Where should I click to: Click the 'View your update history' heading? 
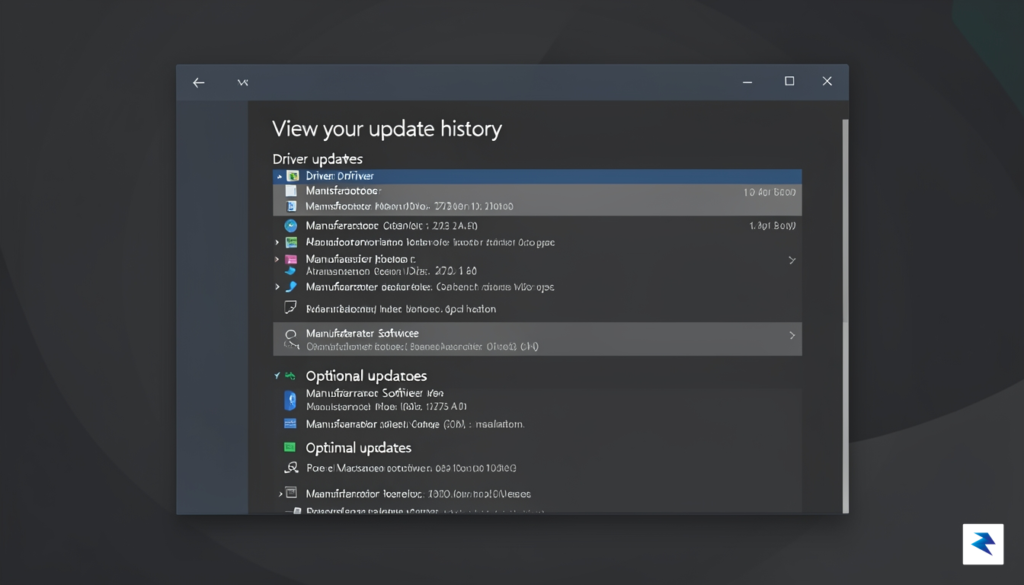click(x=387, y=129)
